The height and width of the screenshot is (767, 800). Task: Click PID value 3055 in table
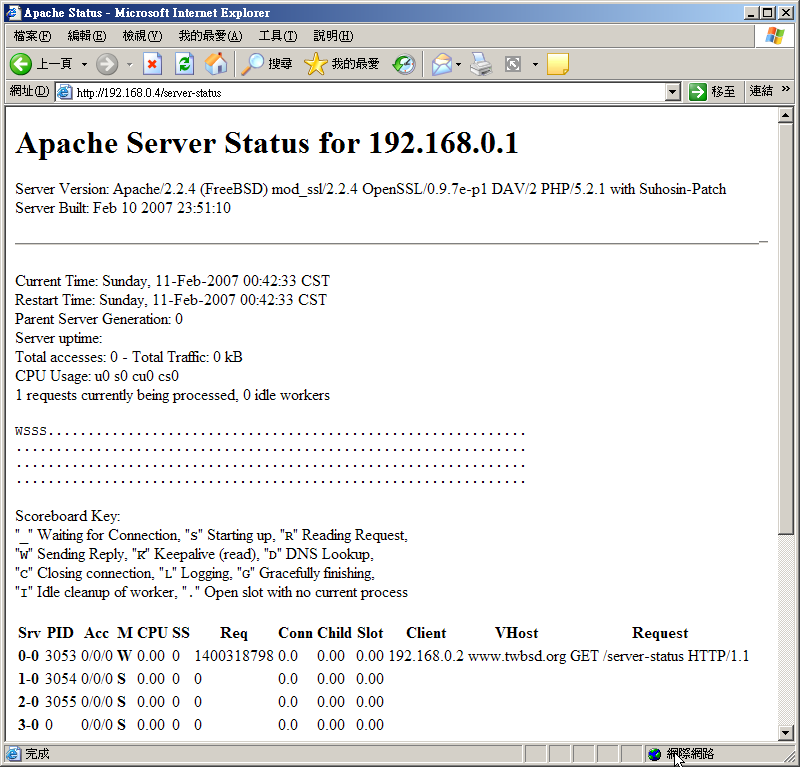point(60,702)
